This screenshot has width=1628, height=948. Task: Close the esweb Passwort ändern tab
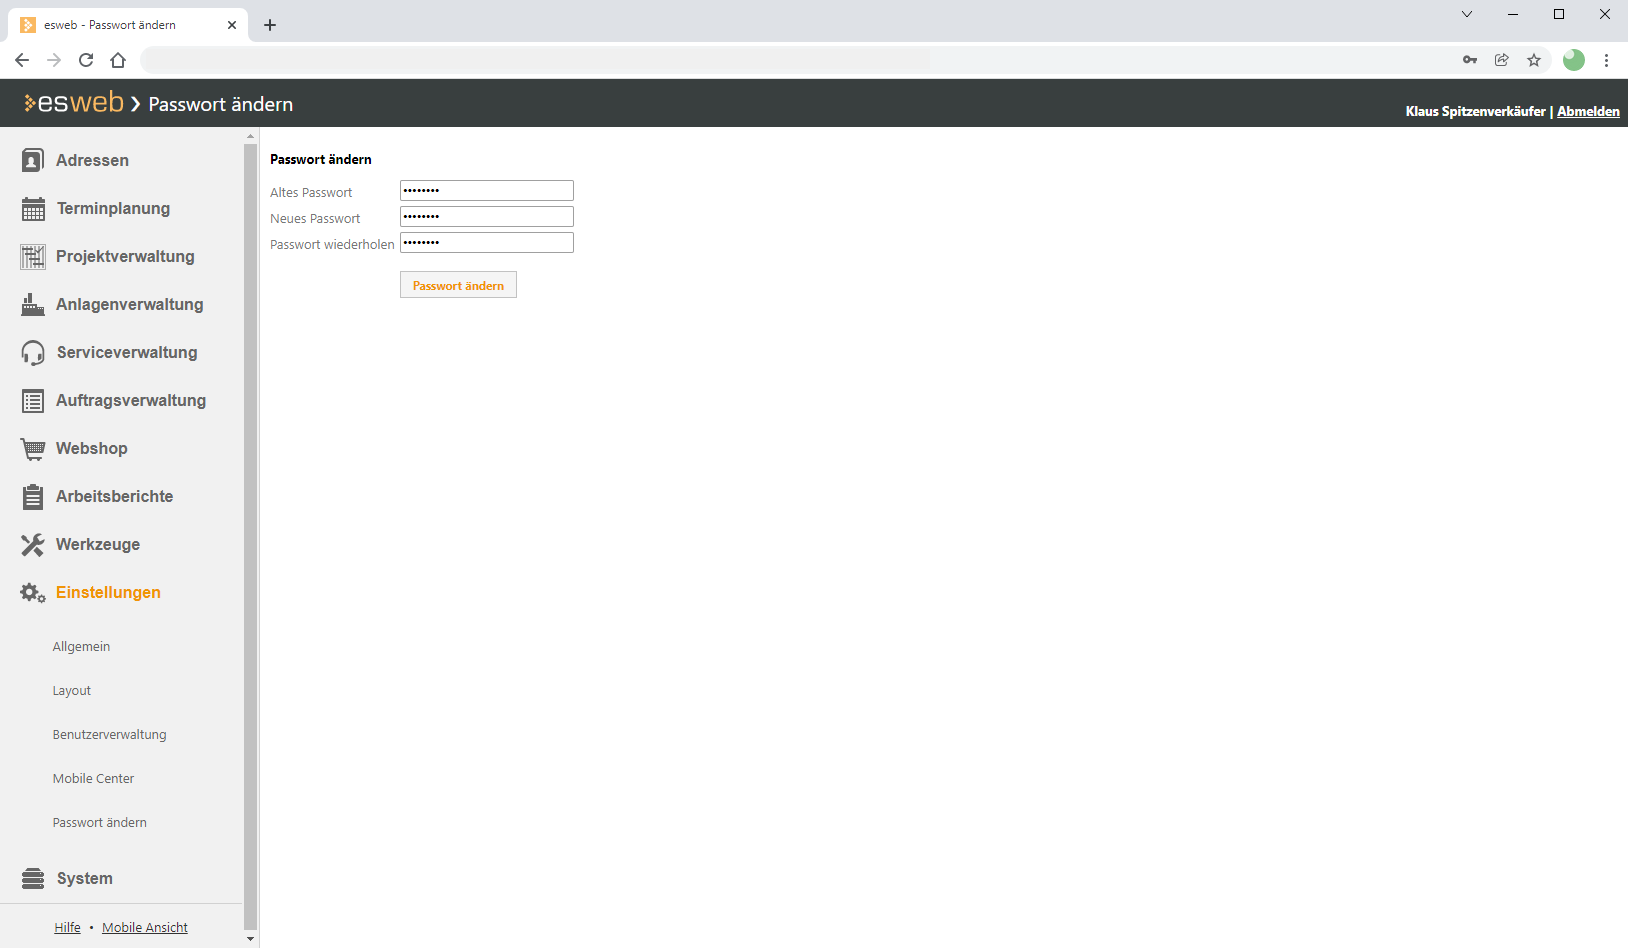[x=232, y=25]
